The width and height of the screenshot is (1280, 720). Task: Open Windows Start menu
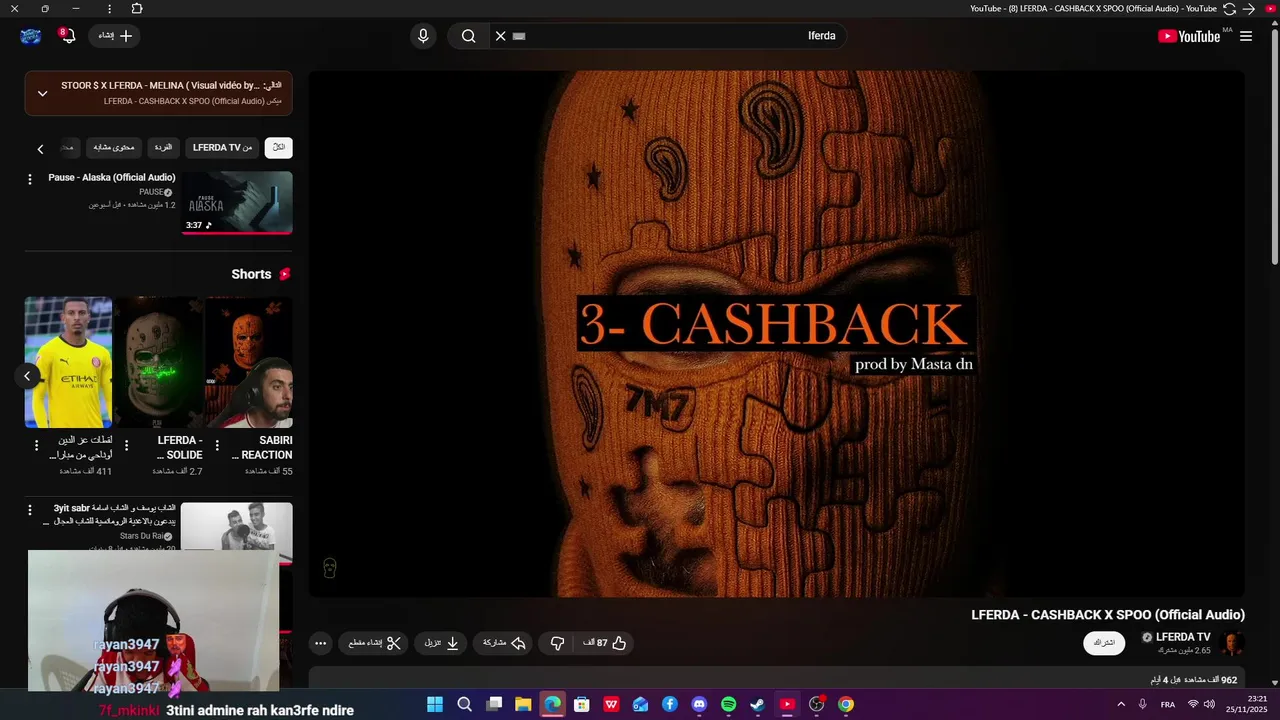(435, 704)
